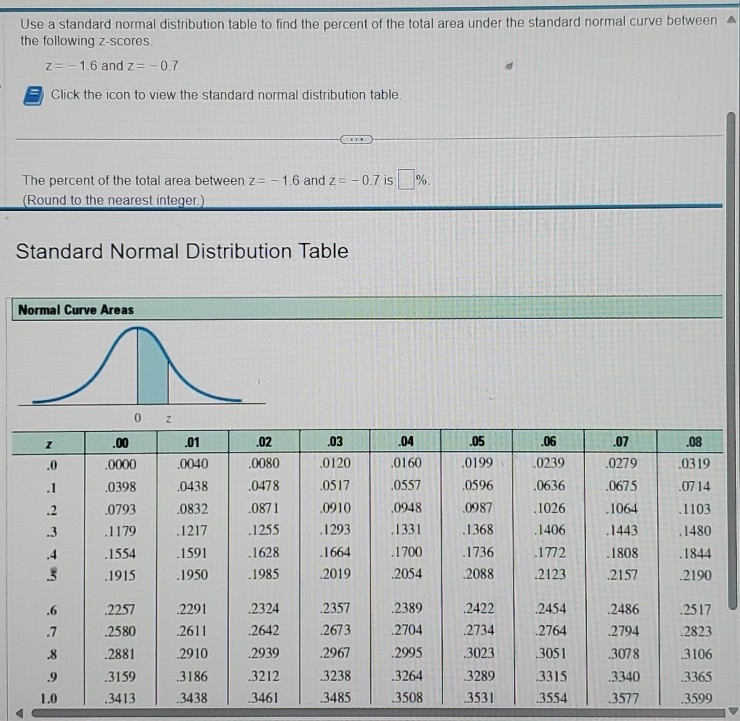Click the horizontal scrollbar thumb
The width and height of the screenshot is (740, 721).
pos(378,713)
